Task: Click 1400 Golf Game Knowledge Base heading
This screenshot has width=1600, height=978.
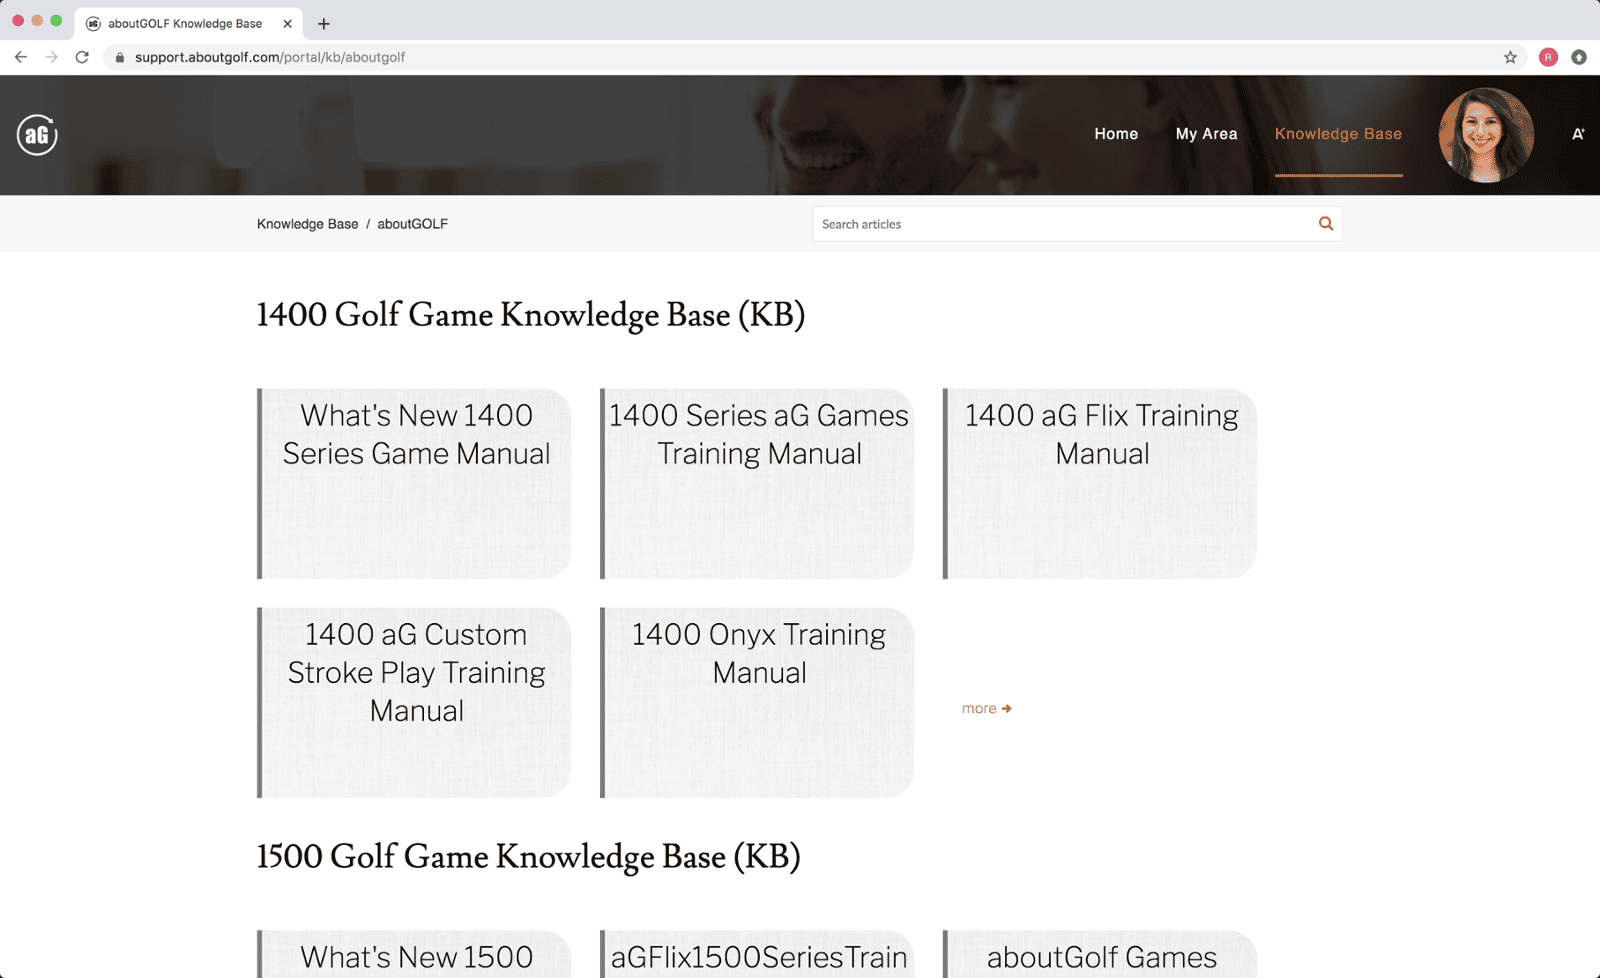Action: pos(531,315)
